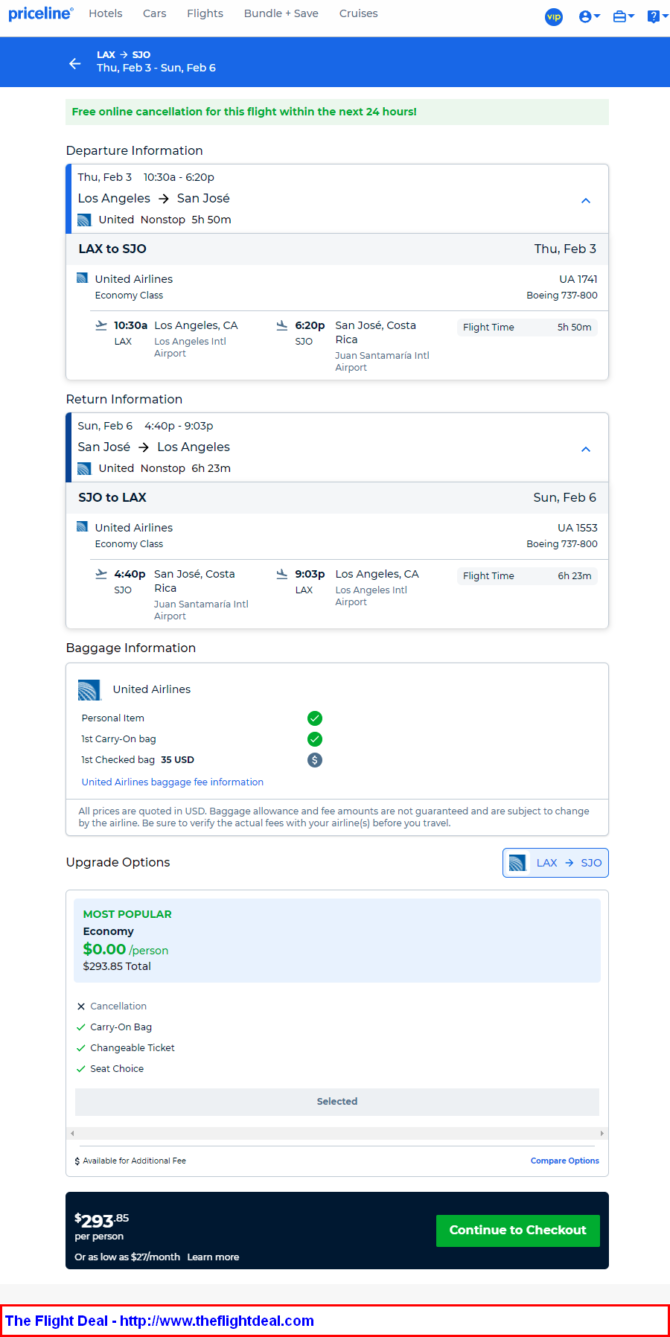
Task: Open the Cars tab
Action: 154,14
